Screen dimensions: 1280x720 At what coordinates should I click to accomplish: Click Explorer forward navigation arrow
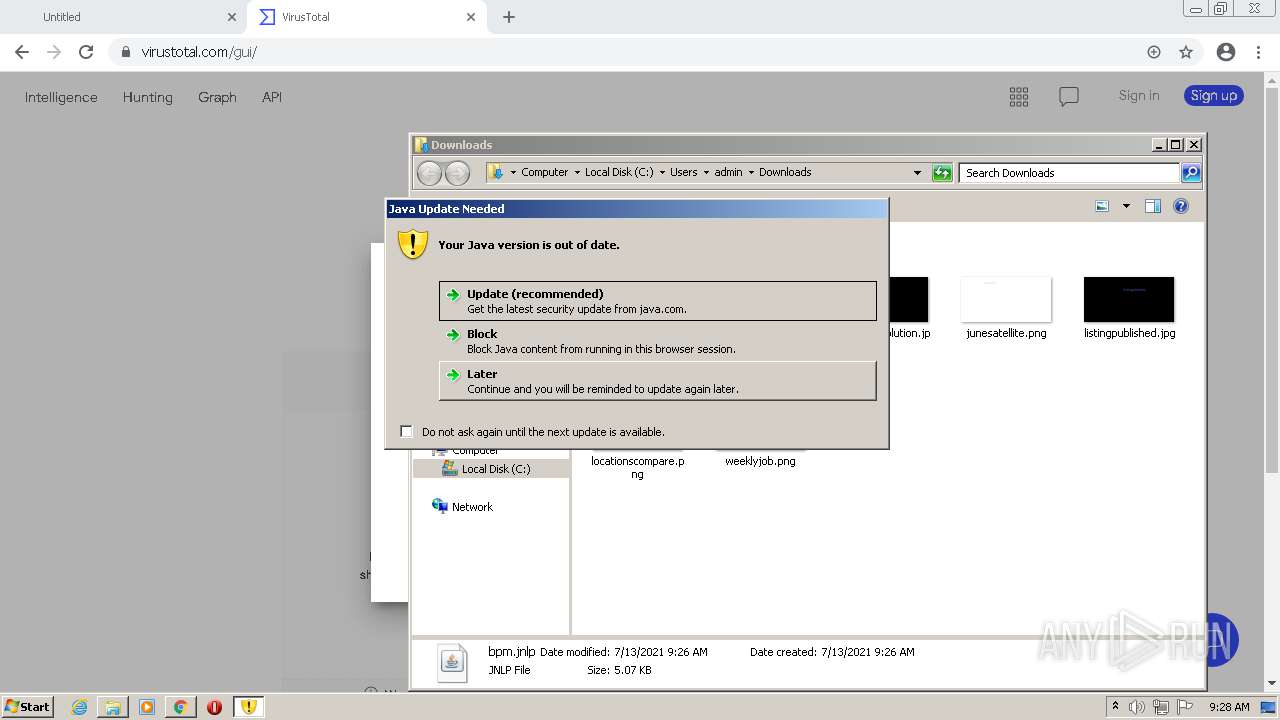pyautogui.click(x=457, y=173)
